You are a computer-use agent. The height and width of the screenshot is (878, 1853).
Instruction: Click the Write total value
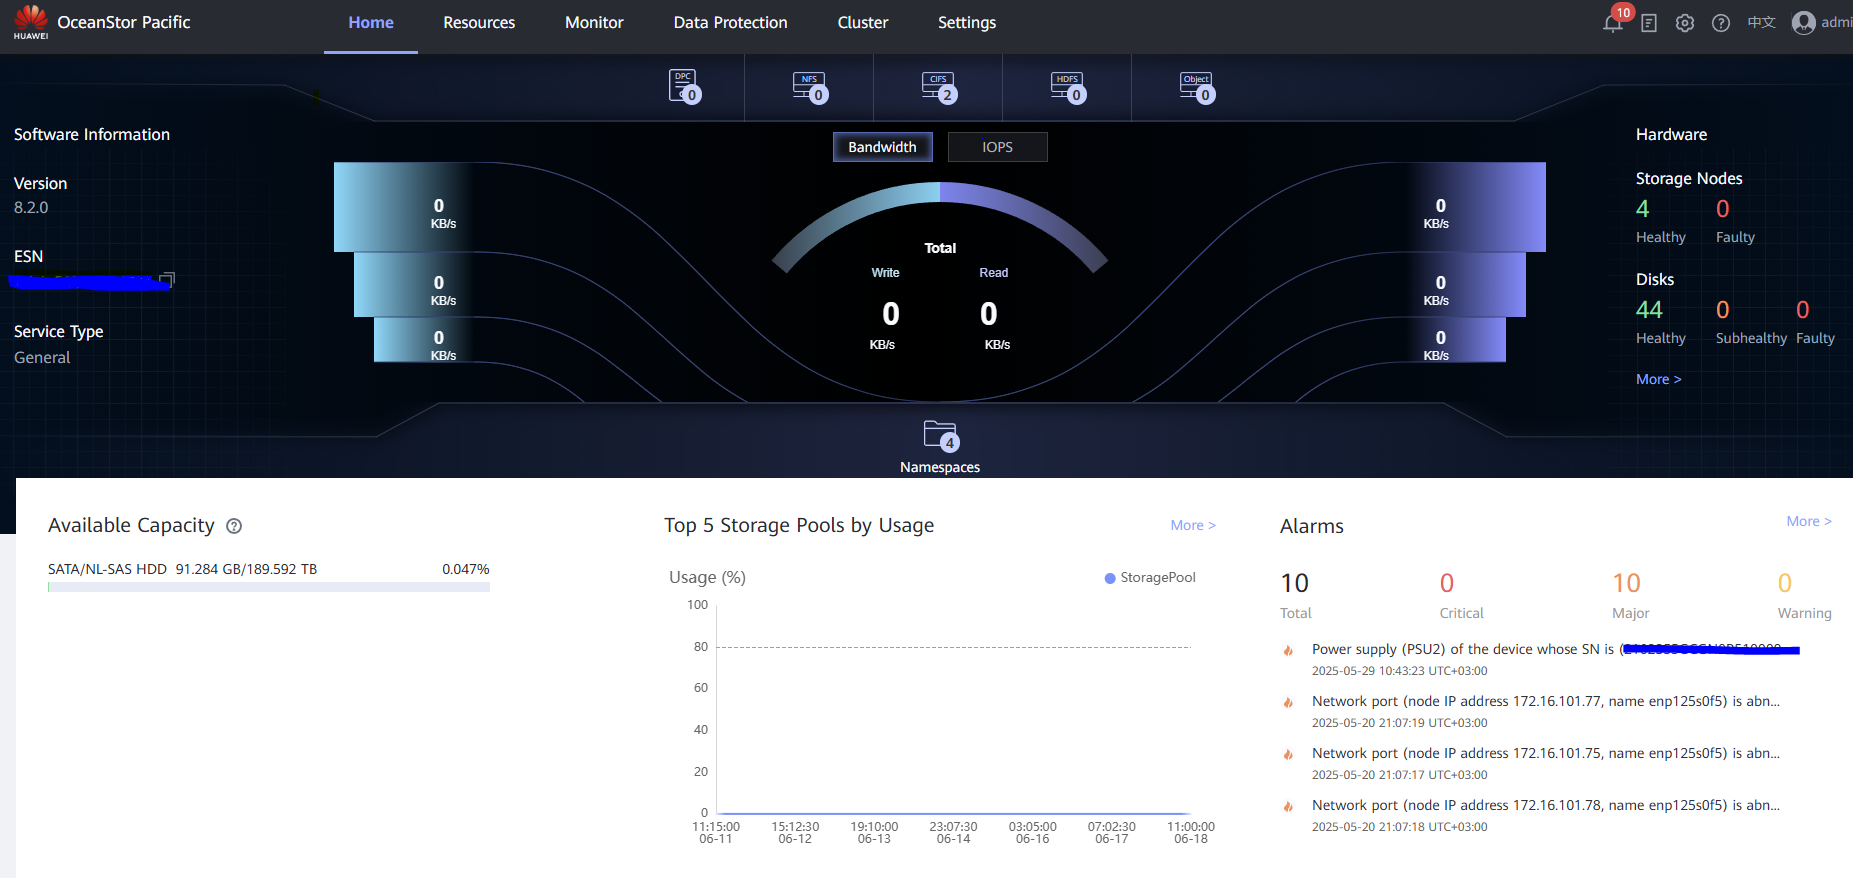tap(891, 314)
